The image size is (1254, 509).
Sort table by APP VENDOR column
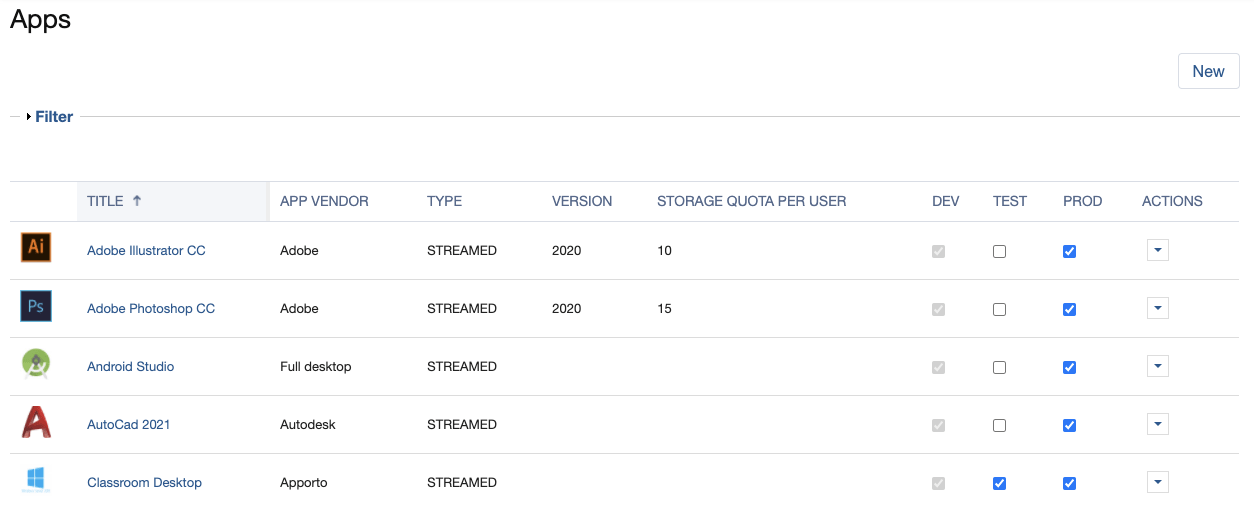[x=324, y=201]
